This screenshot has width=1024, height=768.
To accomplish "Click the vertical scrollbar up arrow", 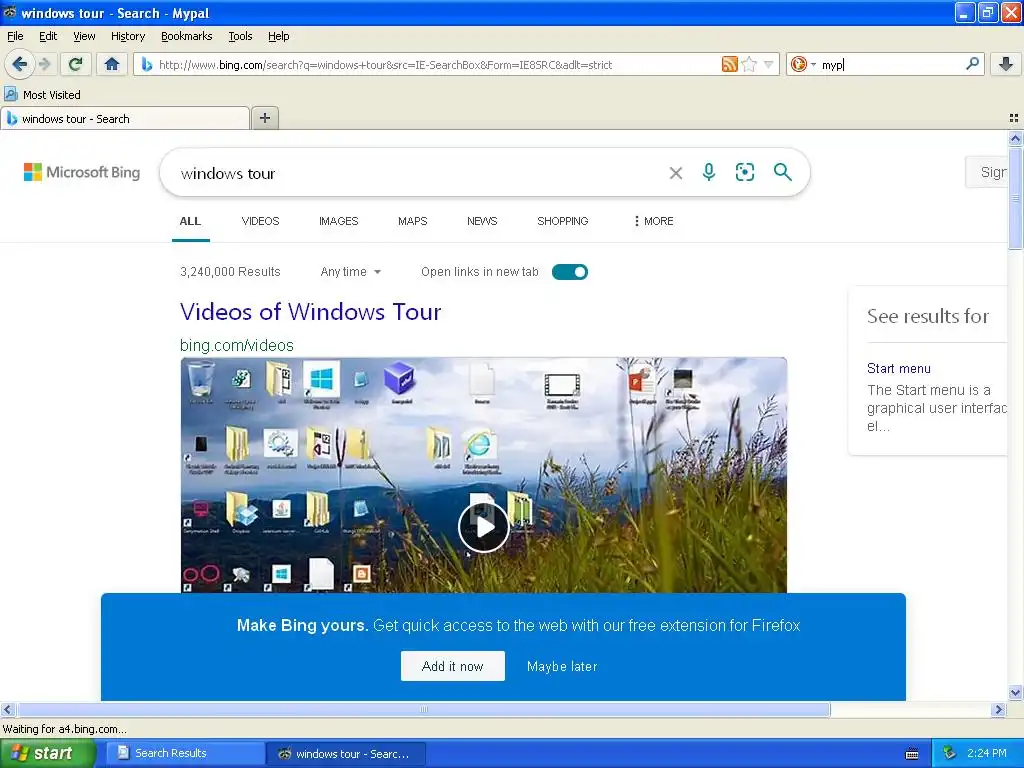I will point(1015,138).
